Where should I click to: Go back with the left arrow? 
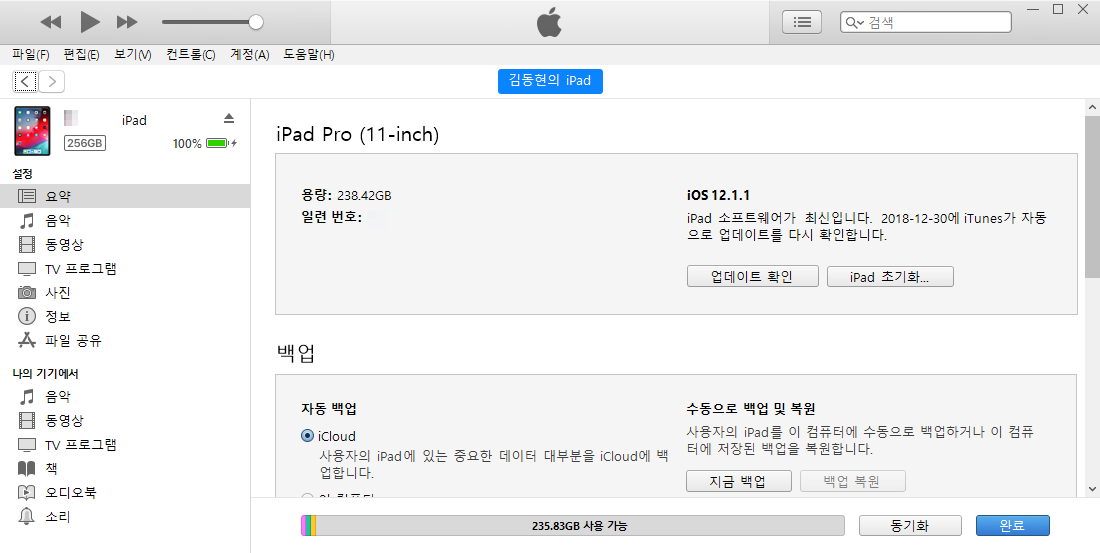(x=25, y=81)
